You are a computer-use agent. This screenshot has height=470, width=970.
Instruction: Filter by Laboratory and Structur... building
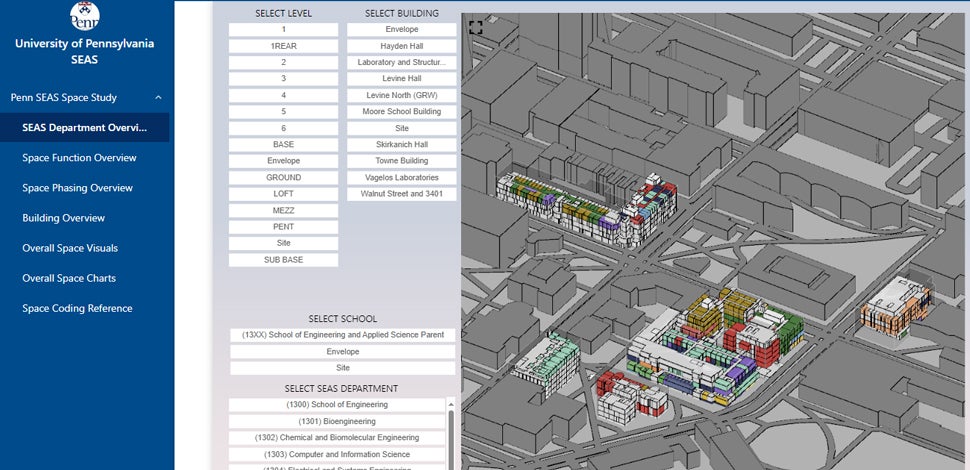click(x=401, y=62)
